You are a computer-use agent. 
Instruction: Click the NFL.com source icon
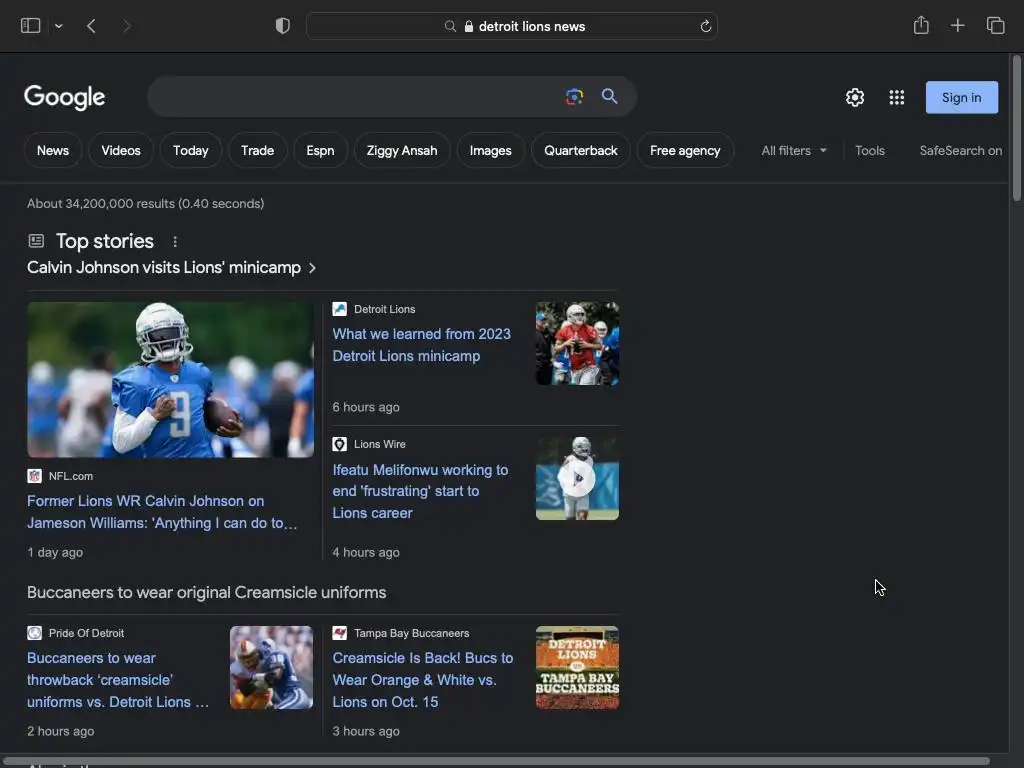[35, 476]
